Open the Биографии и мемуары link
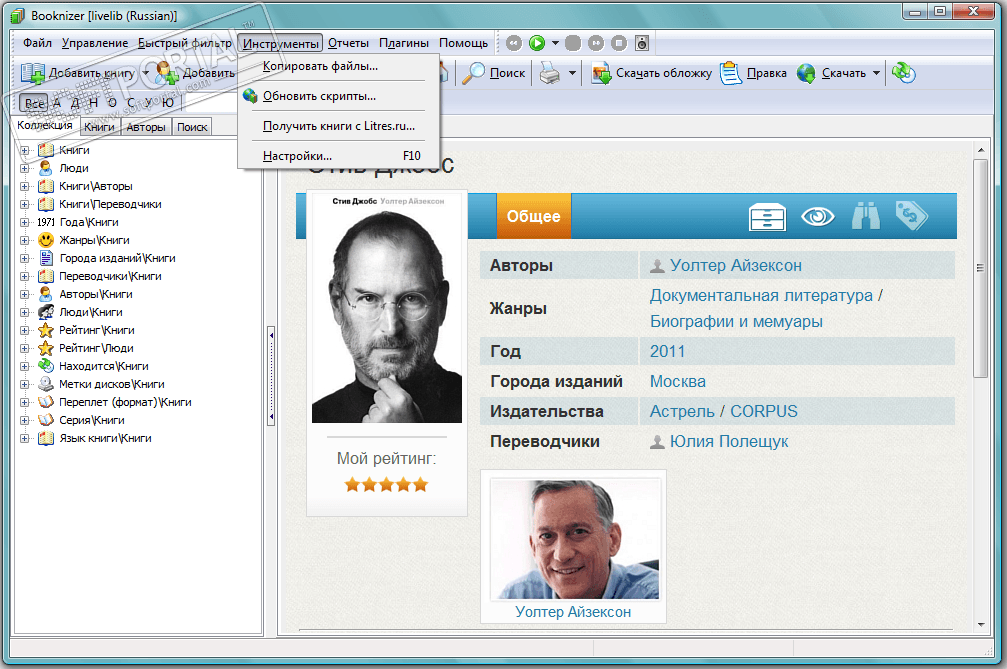The height and width of the screenshot is (669, 1007). 736,321
